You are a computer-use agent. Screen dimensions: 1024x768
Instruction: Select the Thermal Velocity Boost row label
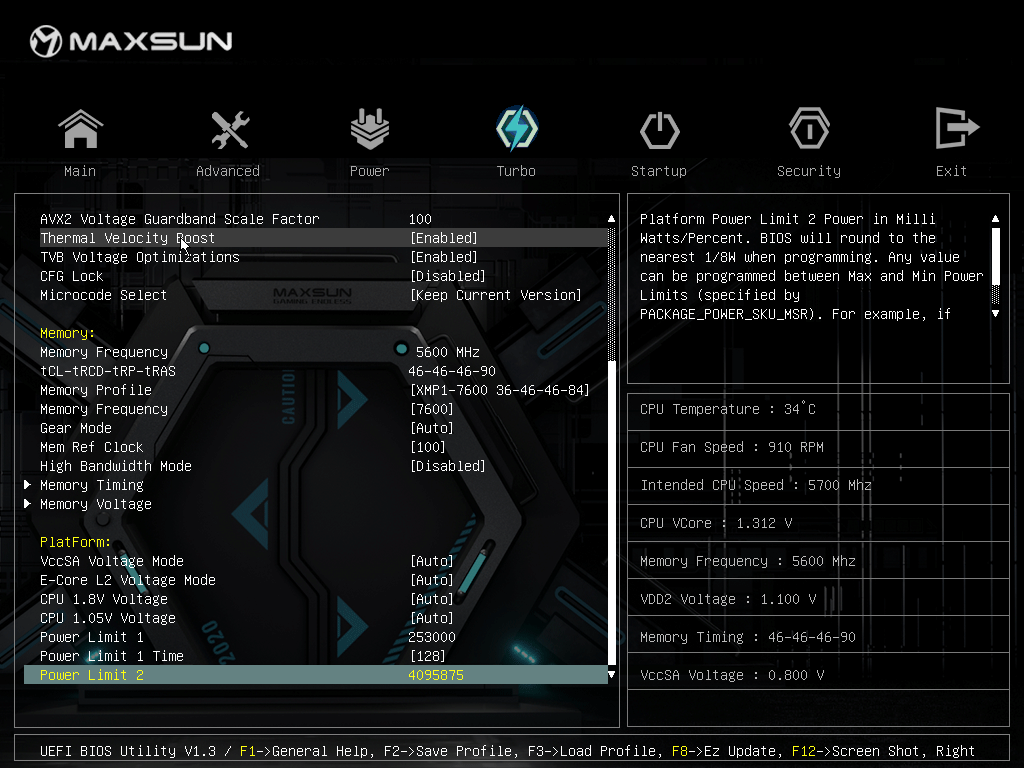coord(127,238)
